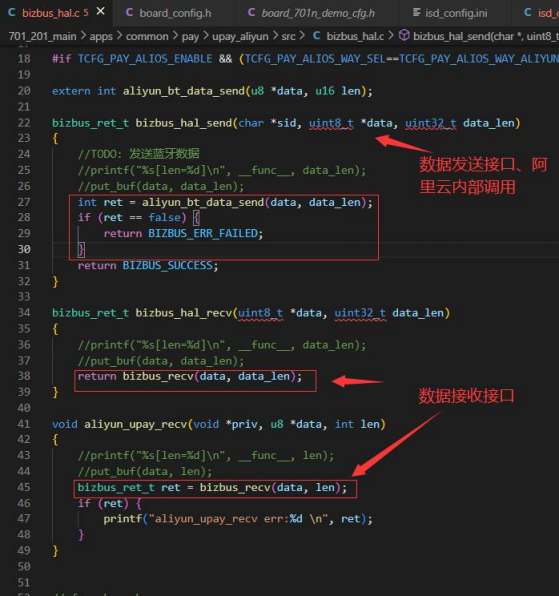Click C file icon on board_config.h tab

tap(129, 13)
